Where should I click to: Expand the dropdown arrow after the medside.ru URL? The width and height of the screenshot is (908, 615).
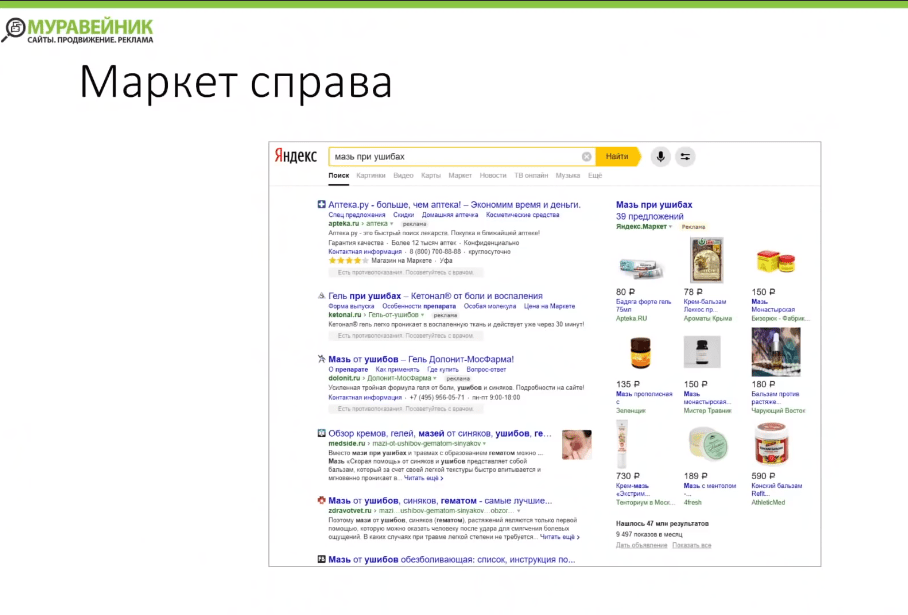(484, 444)
